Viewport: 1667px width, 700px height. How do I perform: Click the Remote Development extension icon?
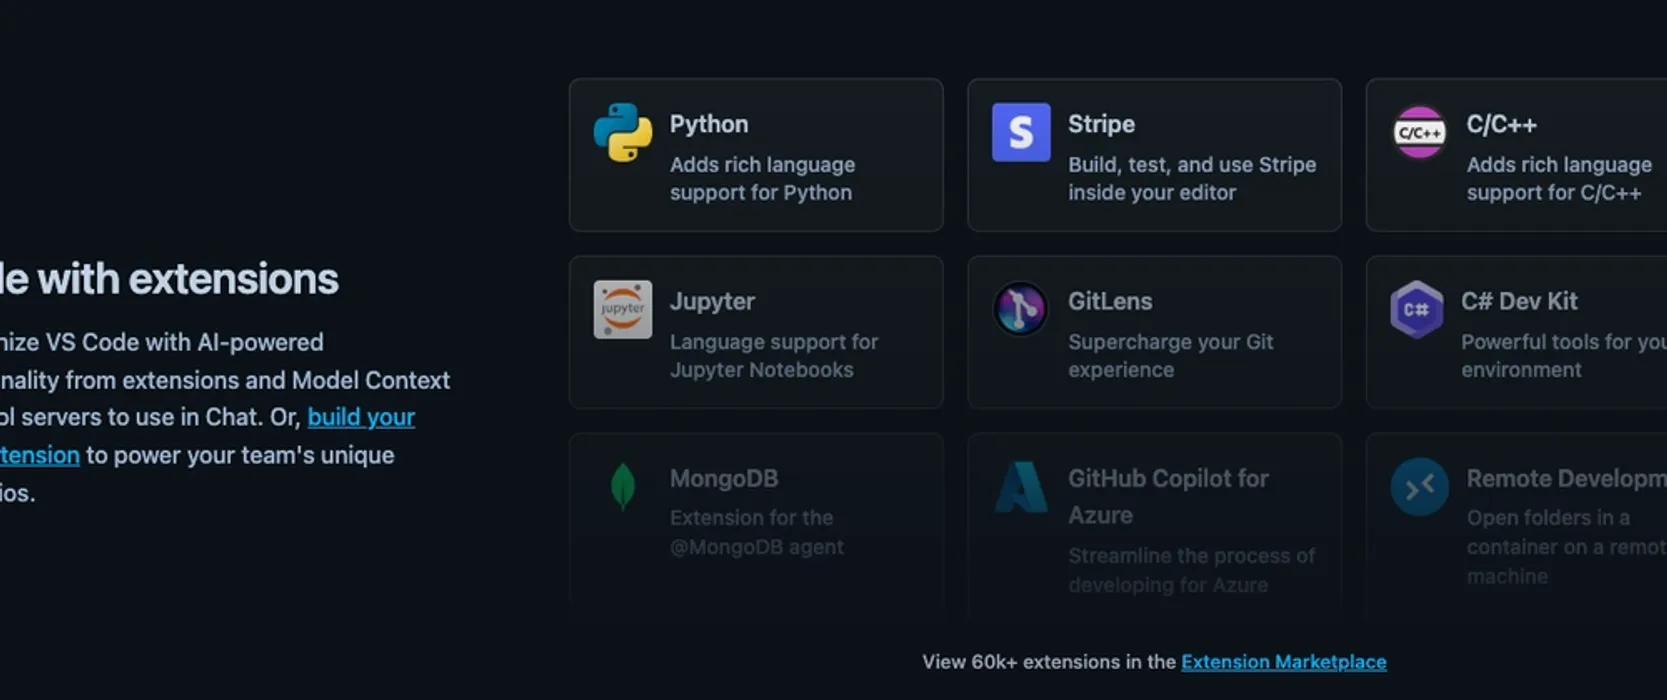pyautogui.click(x=1418, y=487)
